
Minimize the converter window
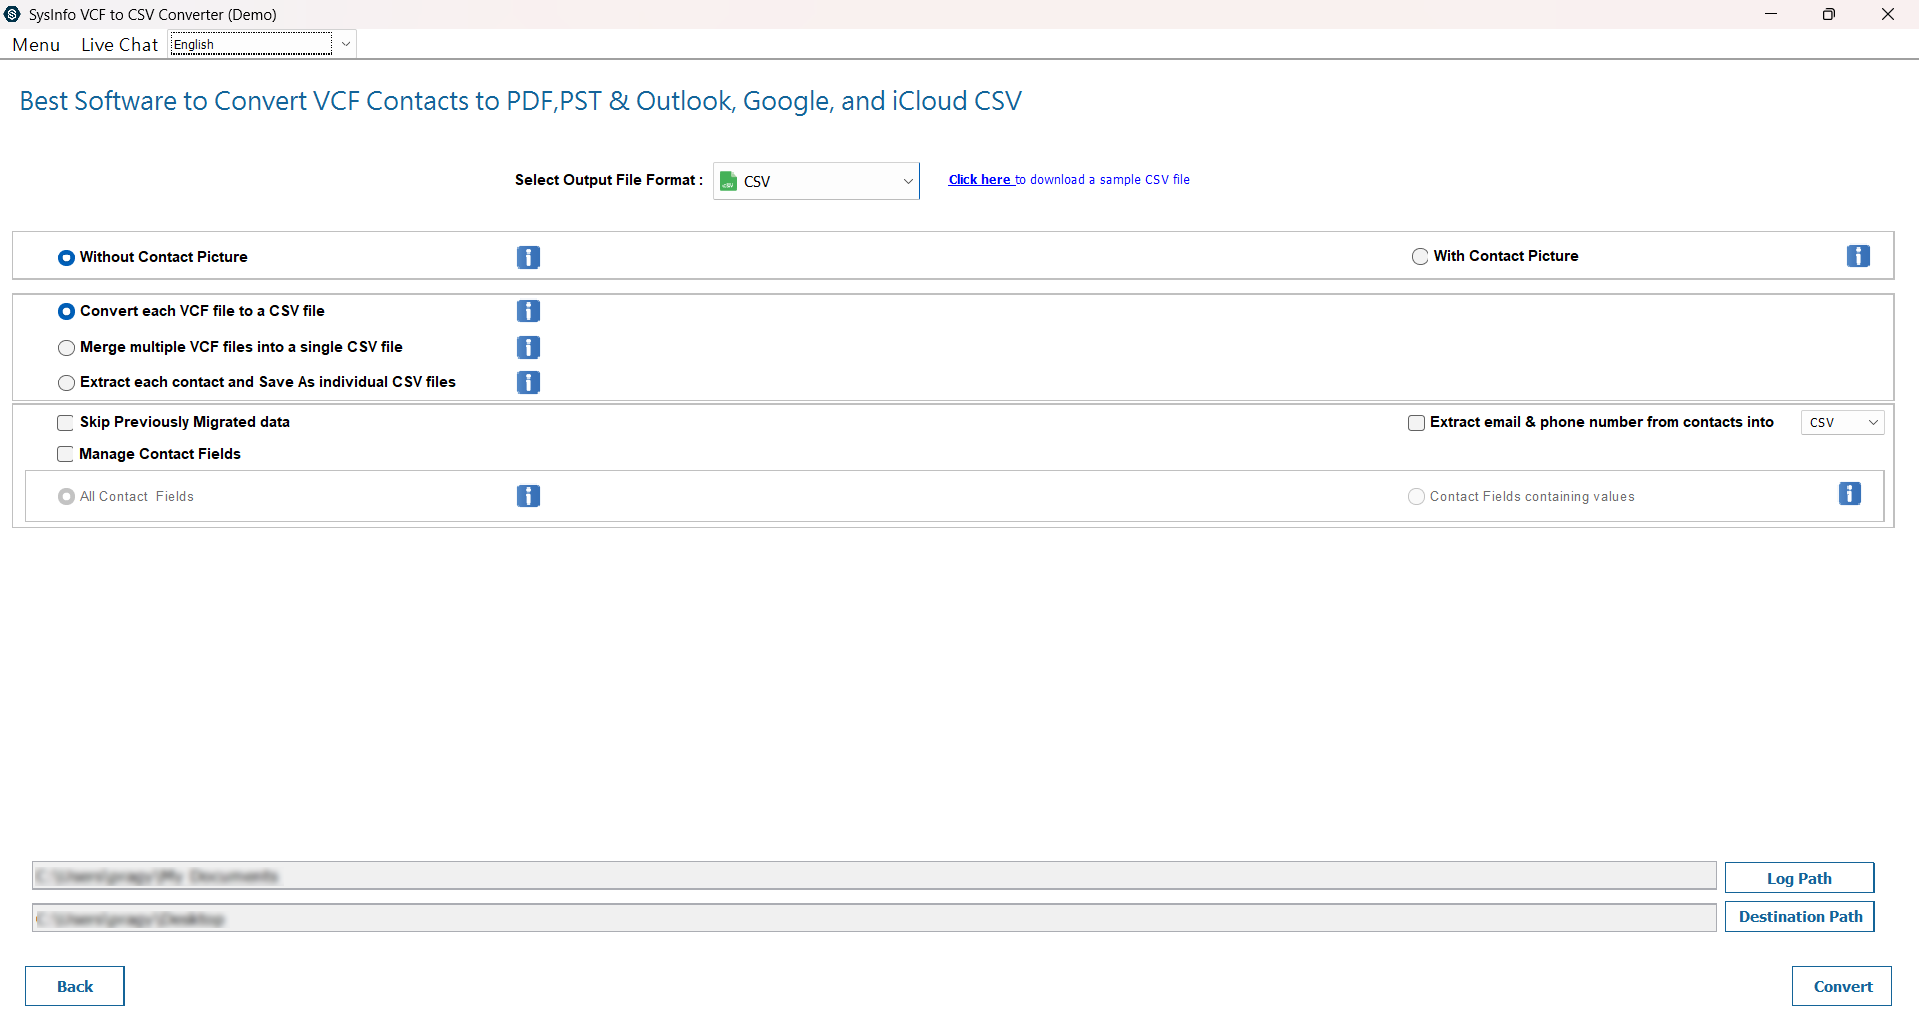click(x=1771, y=14)
